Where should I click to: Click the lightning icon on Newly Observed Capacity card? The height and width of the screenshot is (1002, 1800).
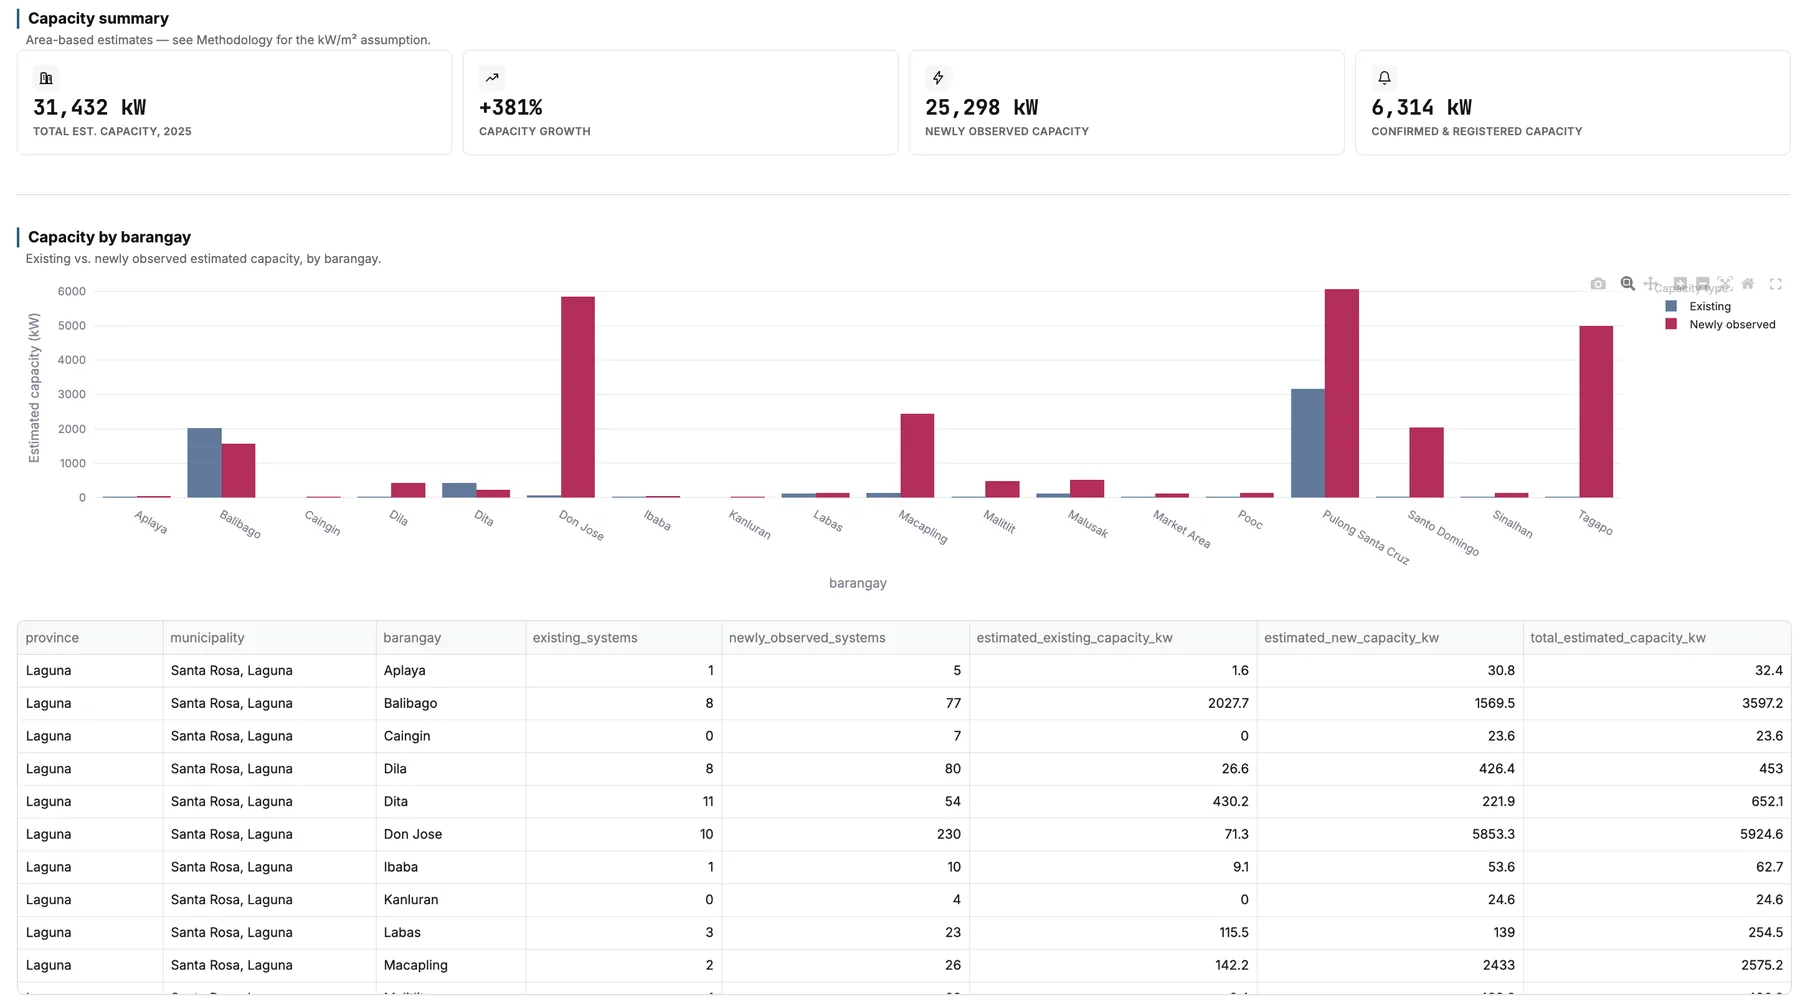(938, 78)
